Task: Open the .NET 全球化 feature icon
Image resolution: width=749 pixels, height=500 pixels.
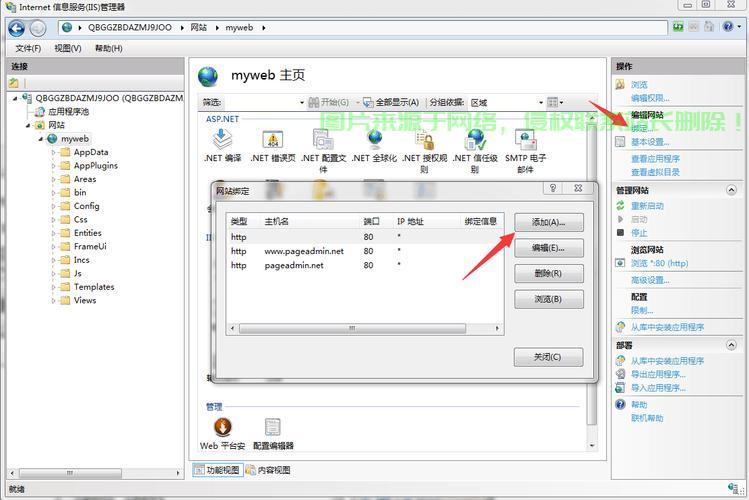Action: coord(374,139)
